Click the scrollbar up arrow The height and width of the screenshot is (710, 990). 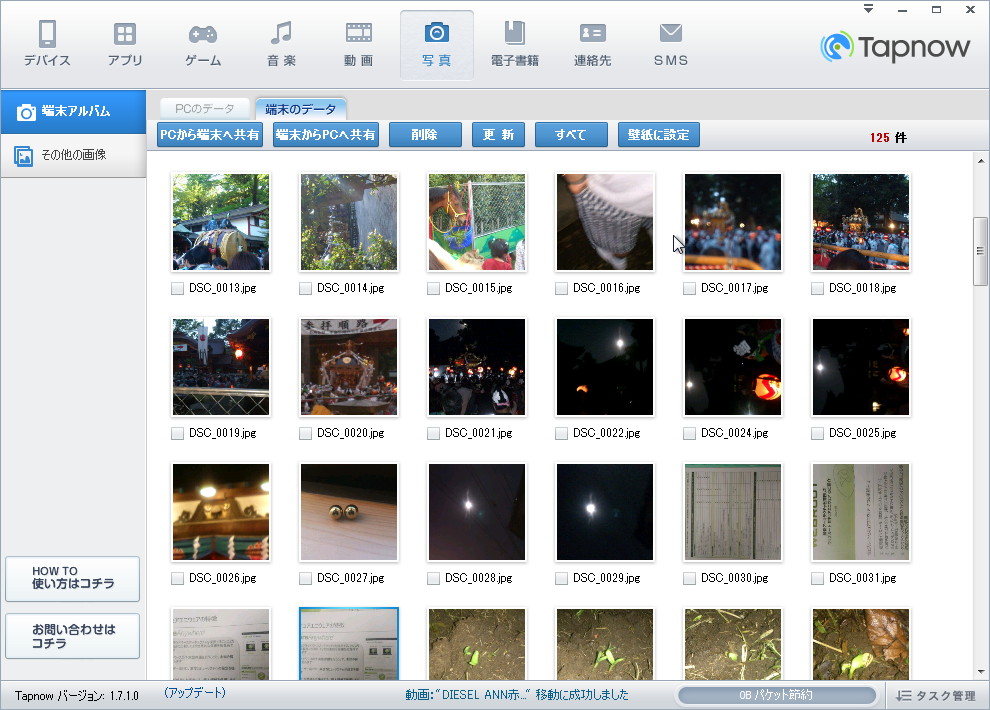pyautogui.click(x=981, y=160)
